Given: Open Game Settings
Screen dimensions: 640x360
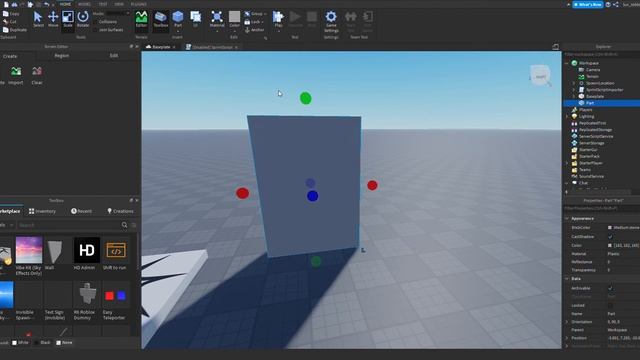Looking at the screenshot, I should [331, 21].
